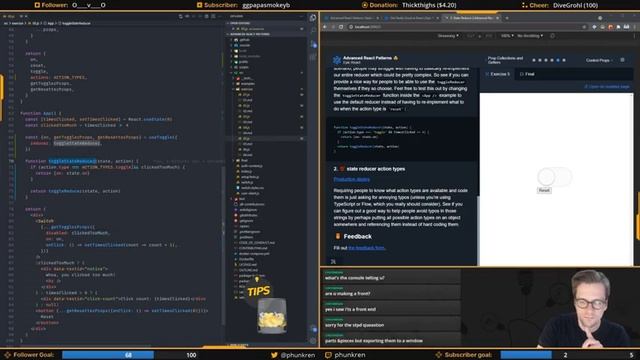Go to next exercise Control Props
The width and height of the screenshot is (640, 360).
point(598,60)
